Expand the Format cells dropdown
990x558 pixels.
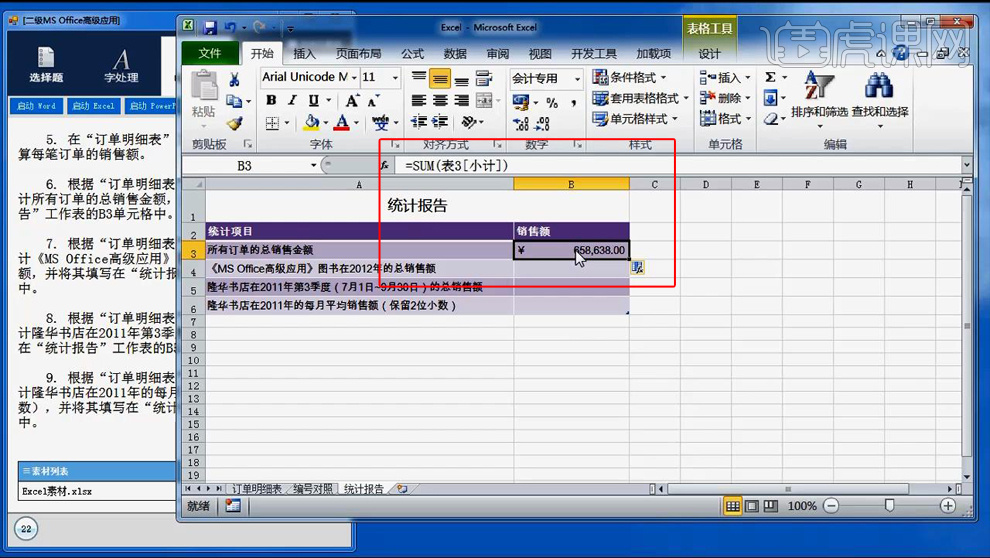pos(748,119)
